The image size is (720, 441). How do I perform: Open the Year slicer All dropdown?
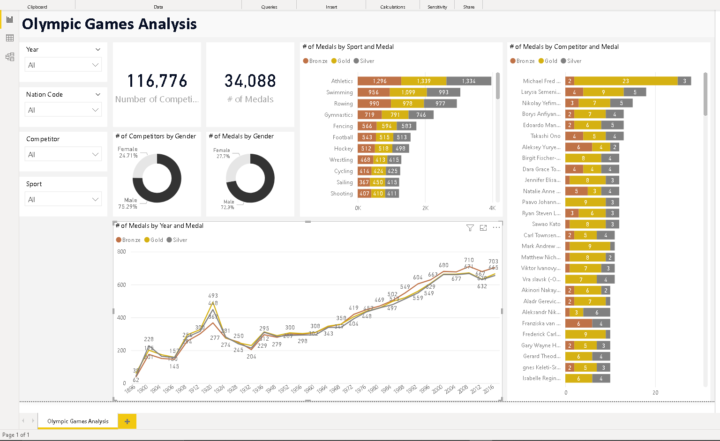(63, 65)
